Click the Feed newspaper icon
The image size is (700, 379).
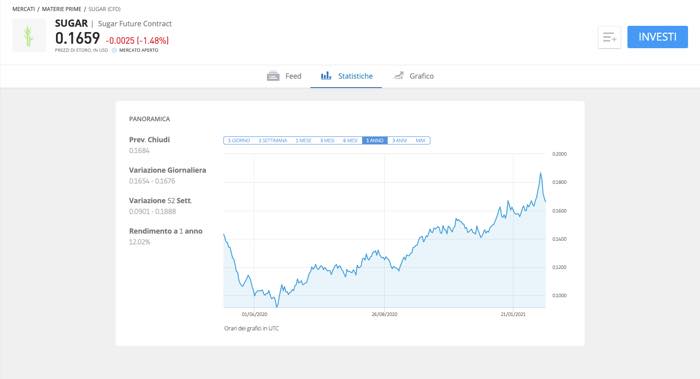click(x=273, y=76)
